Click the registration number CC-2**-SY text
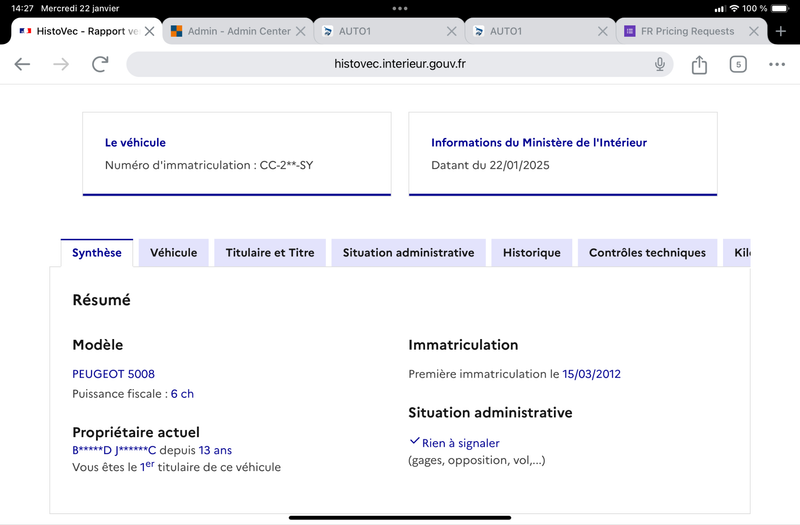The height and width of the screenshot is (525, 800). point(286,165)
